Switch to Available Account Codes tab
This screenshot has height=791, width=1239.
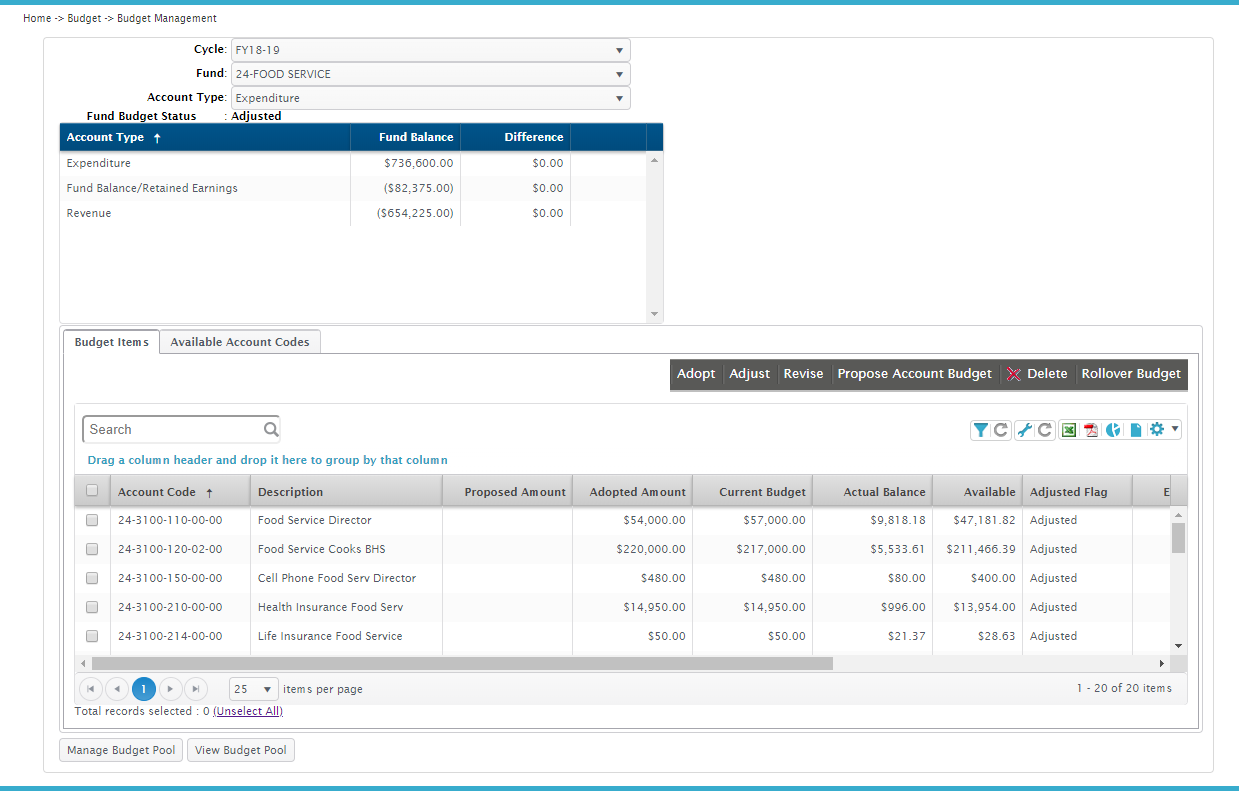pos(240,342)
